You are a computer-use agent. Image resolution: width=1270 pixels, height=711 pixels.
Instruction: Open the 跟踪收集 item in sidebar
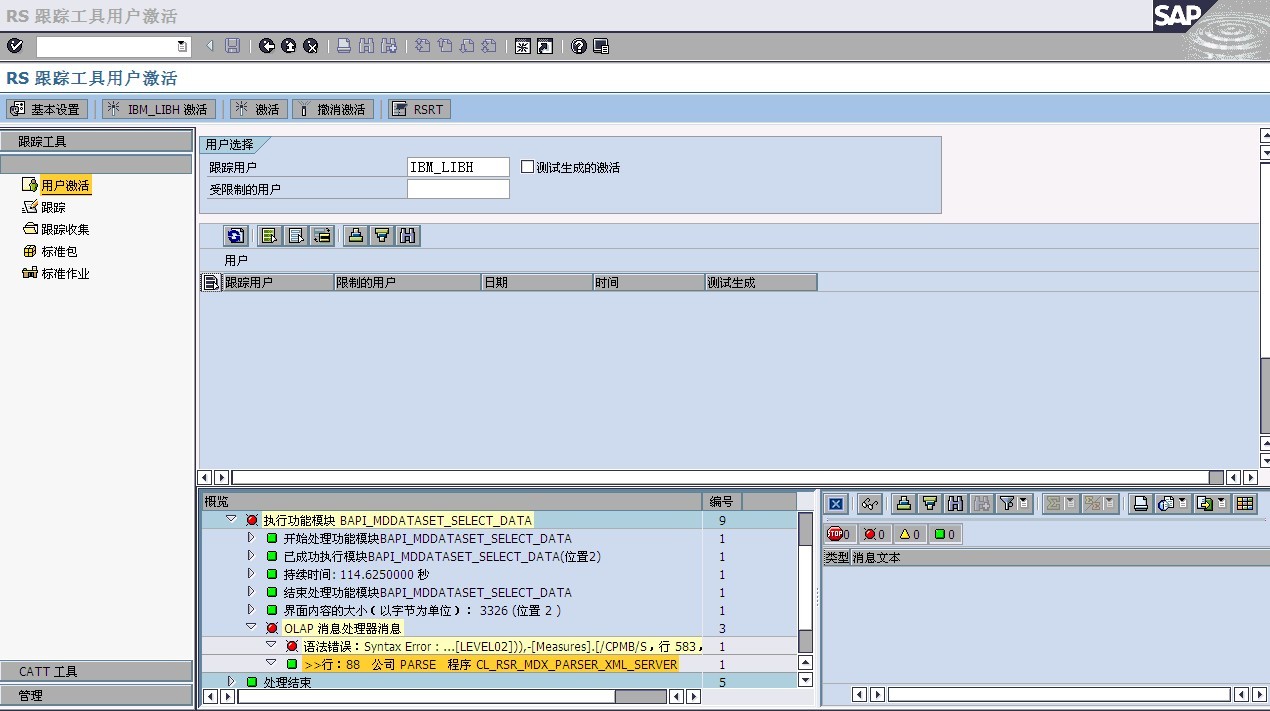(x=64, y=229)
